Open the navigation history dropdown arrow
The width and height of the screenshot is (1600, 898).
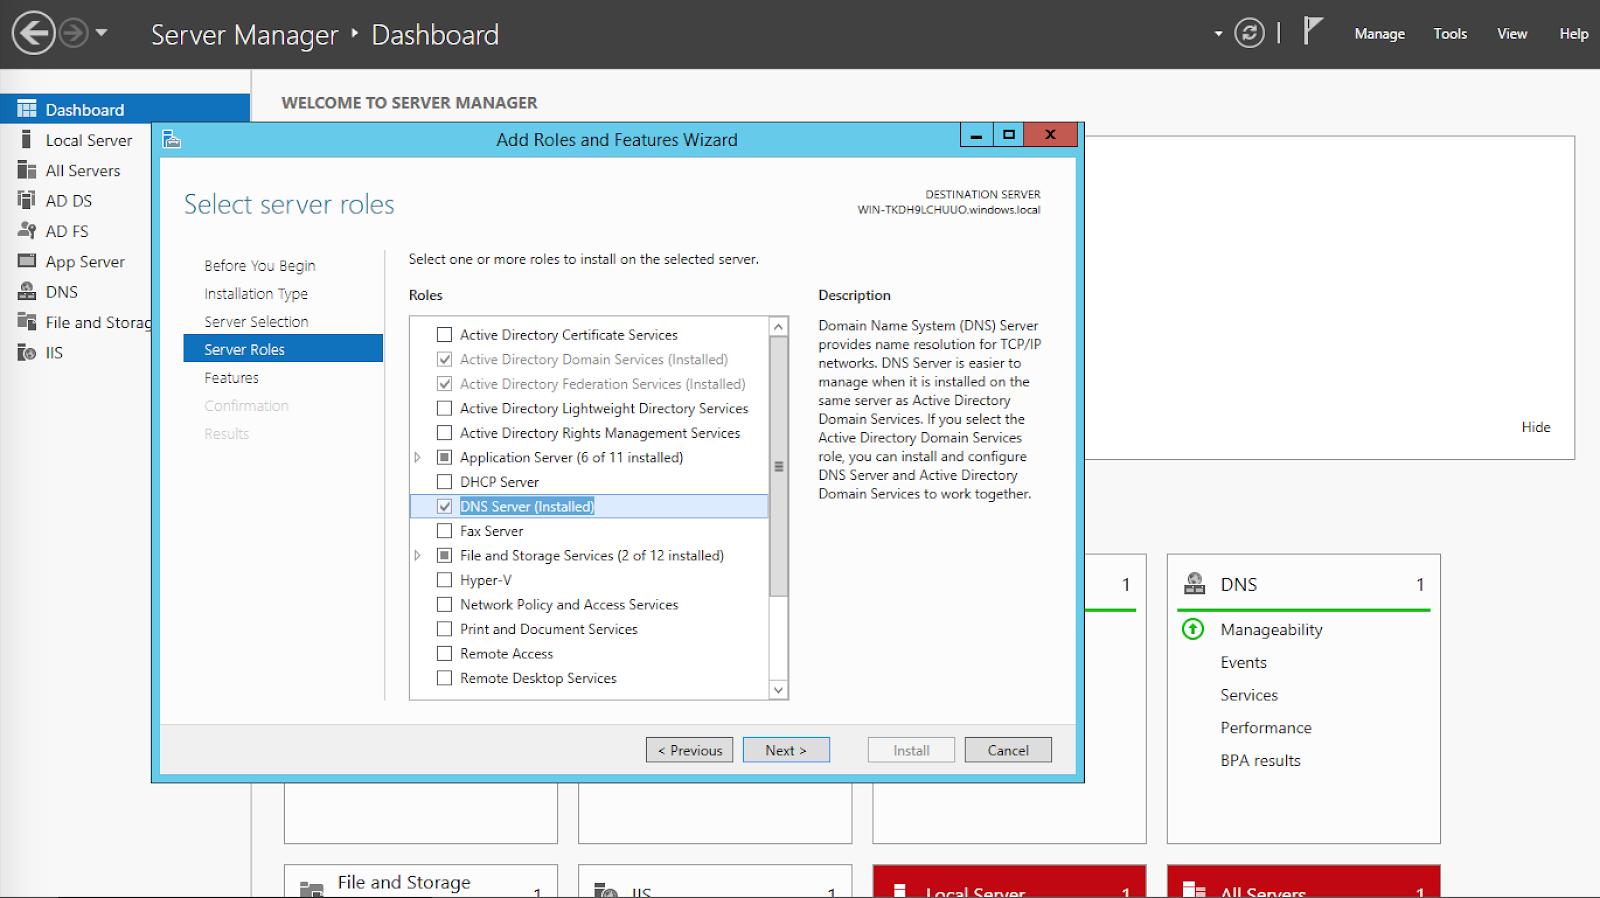[x=101, y=33]
